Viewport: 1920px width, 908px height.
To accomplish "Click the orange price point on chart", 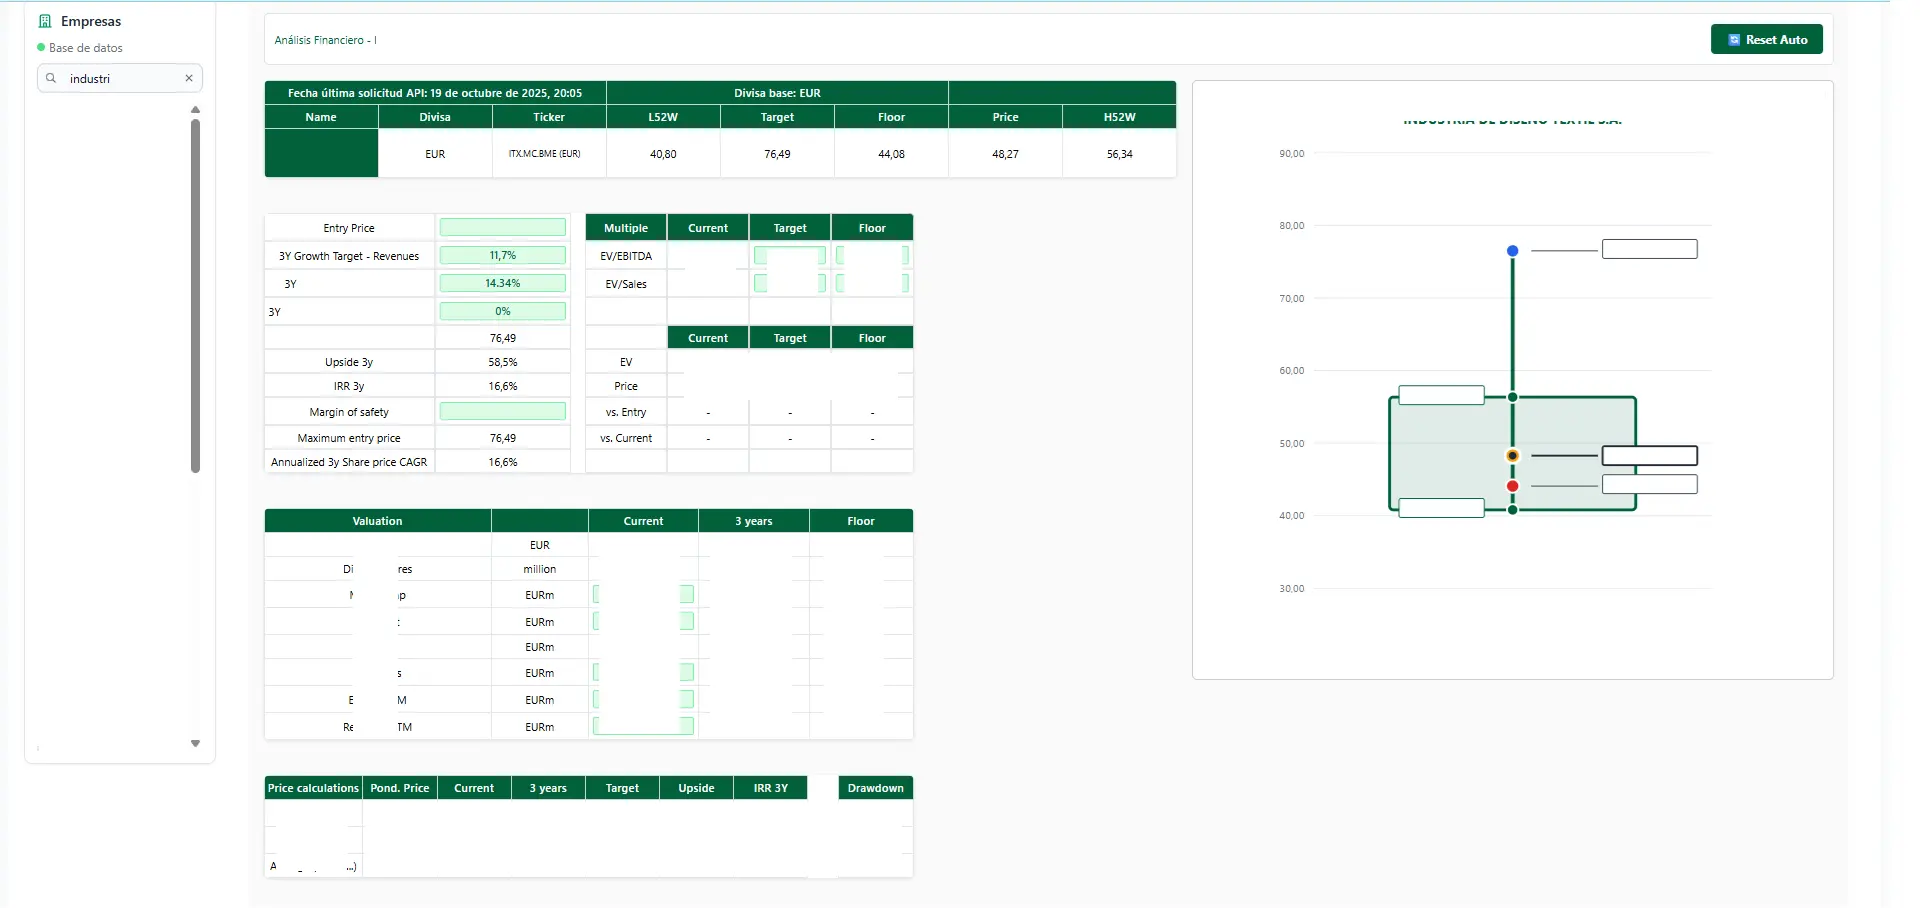I will click(1512, 456).
